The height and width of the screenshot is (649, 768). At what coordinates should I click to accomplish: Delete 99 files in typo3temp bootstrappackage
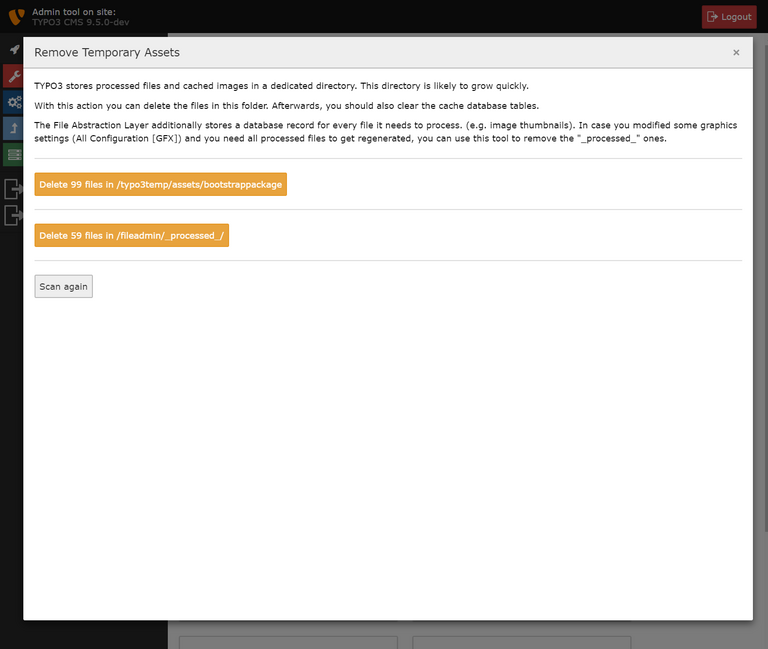161,184
